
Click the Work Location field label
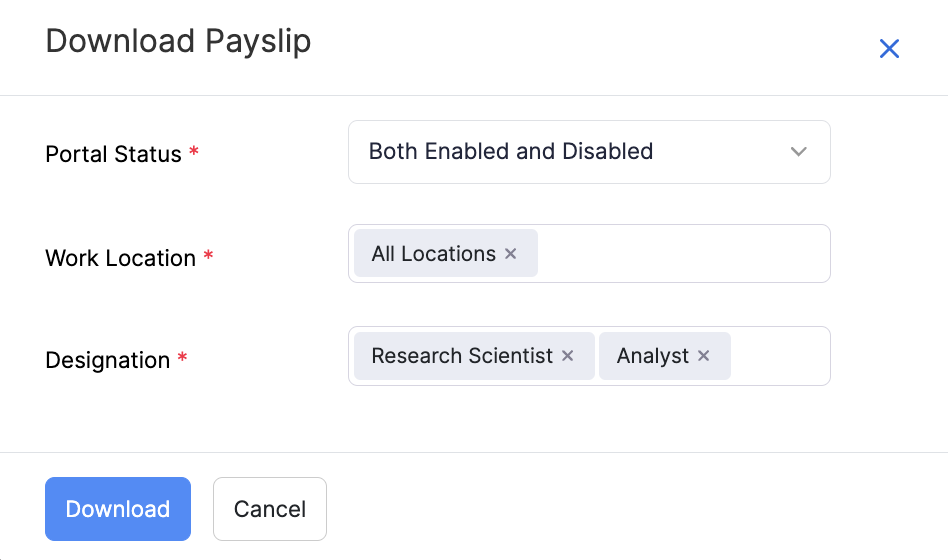121,258
